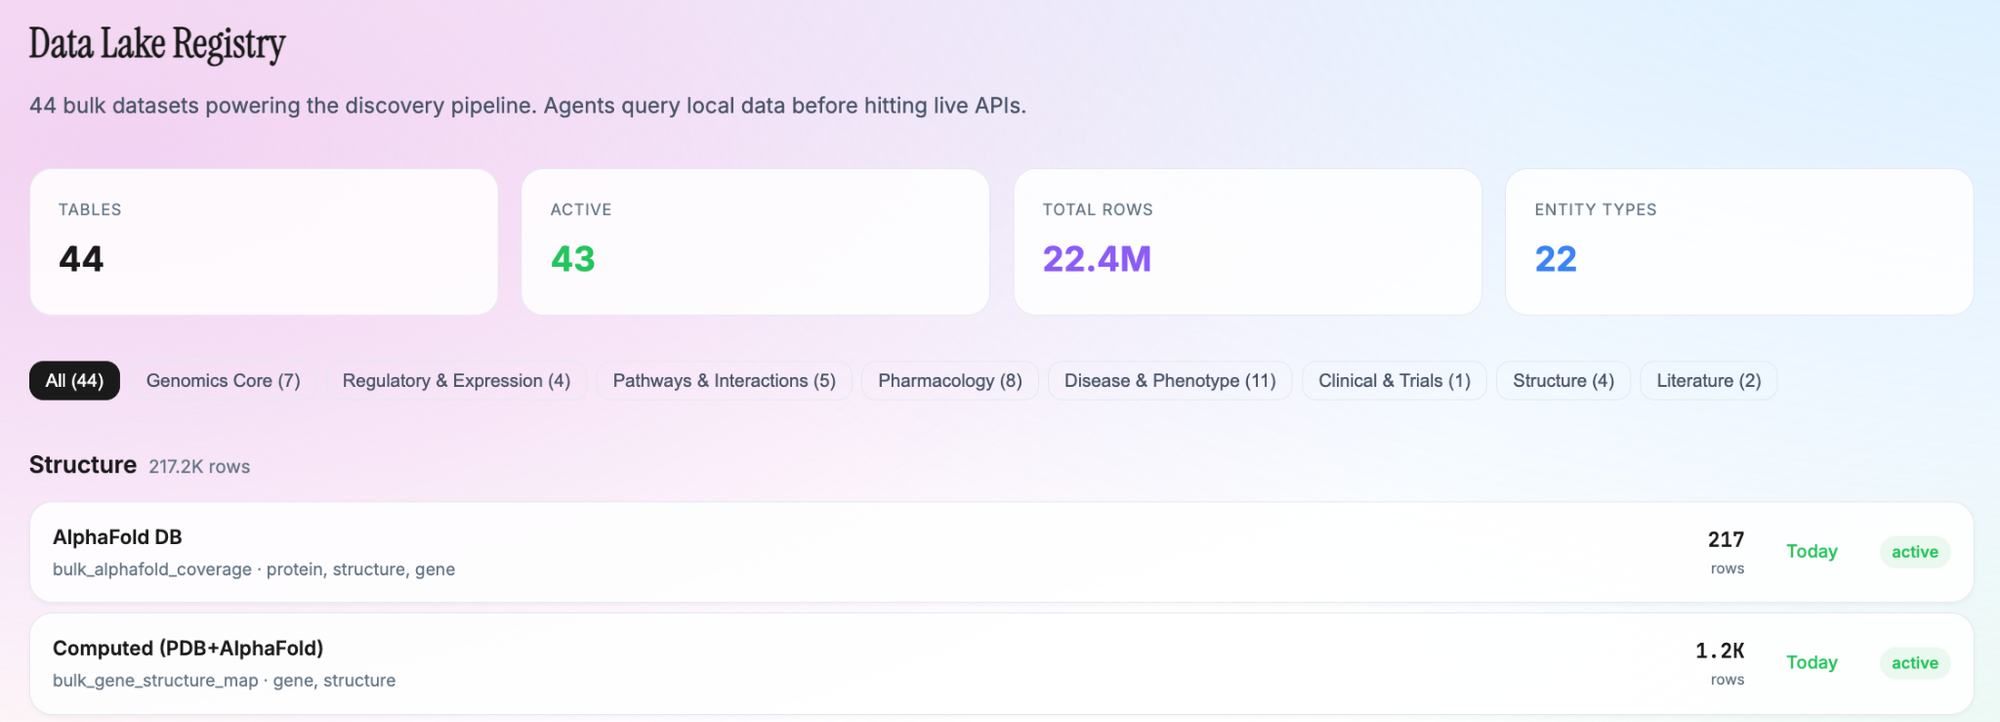Click the Tables stat card
The height and width of the screenshot is (722, 2000).
pyautogui.click(x=264, y=242)
